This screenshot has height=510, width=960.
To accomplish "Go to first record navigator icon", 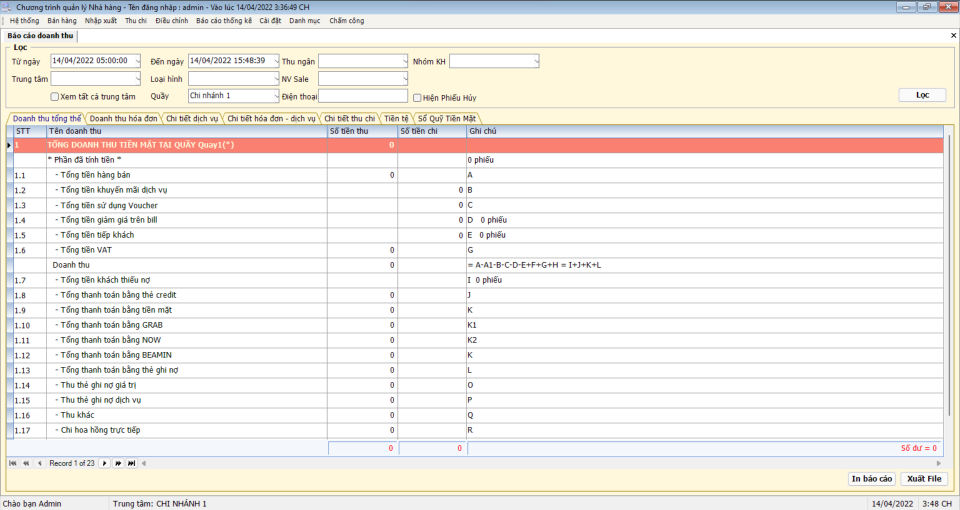I will pyautogui.click(x=12, y=463).
